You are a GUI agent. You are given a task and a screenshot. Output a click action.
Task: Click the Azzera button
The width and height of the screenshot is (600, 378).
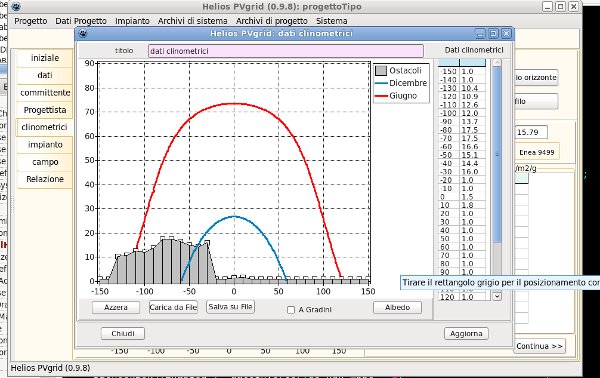[x=116, y=307]
